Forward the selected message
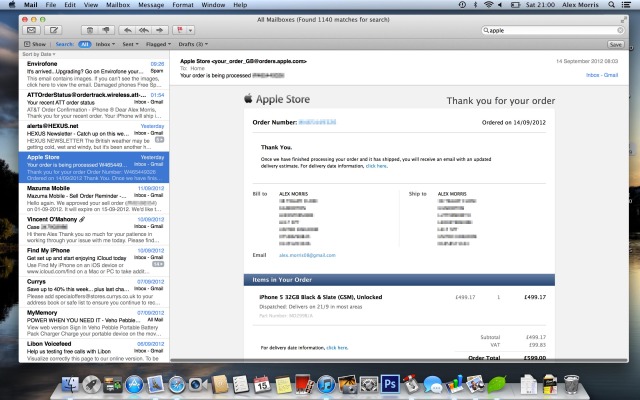The height and width of the screenshot is (400, 640). (160, 30)
